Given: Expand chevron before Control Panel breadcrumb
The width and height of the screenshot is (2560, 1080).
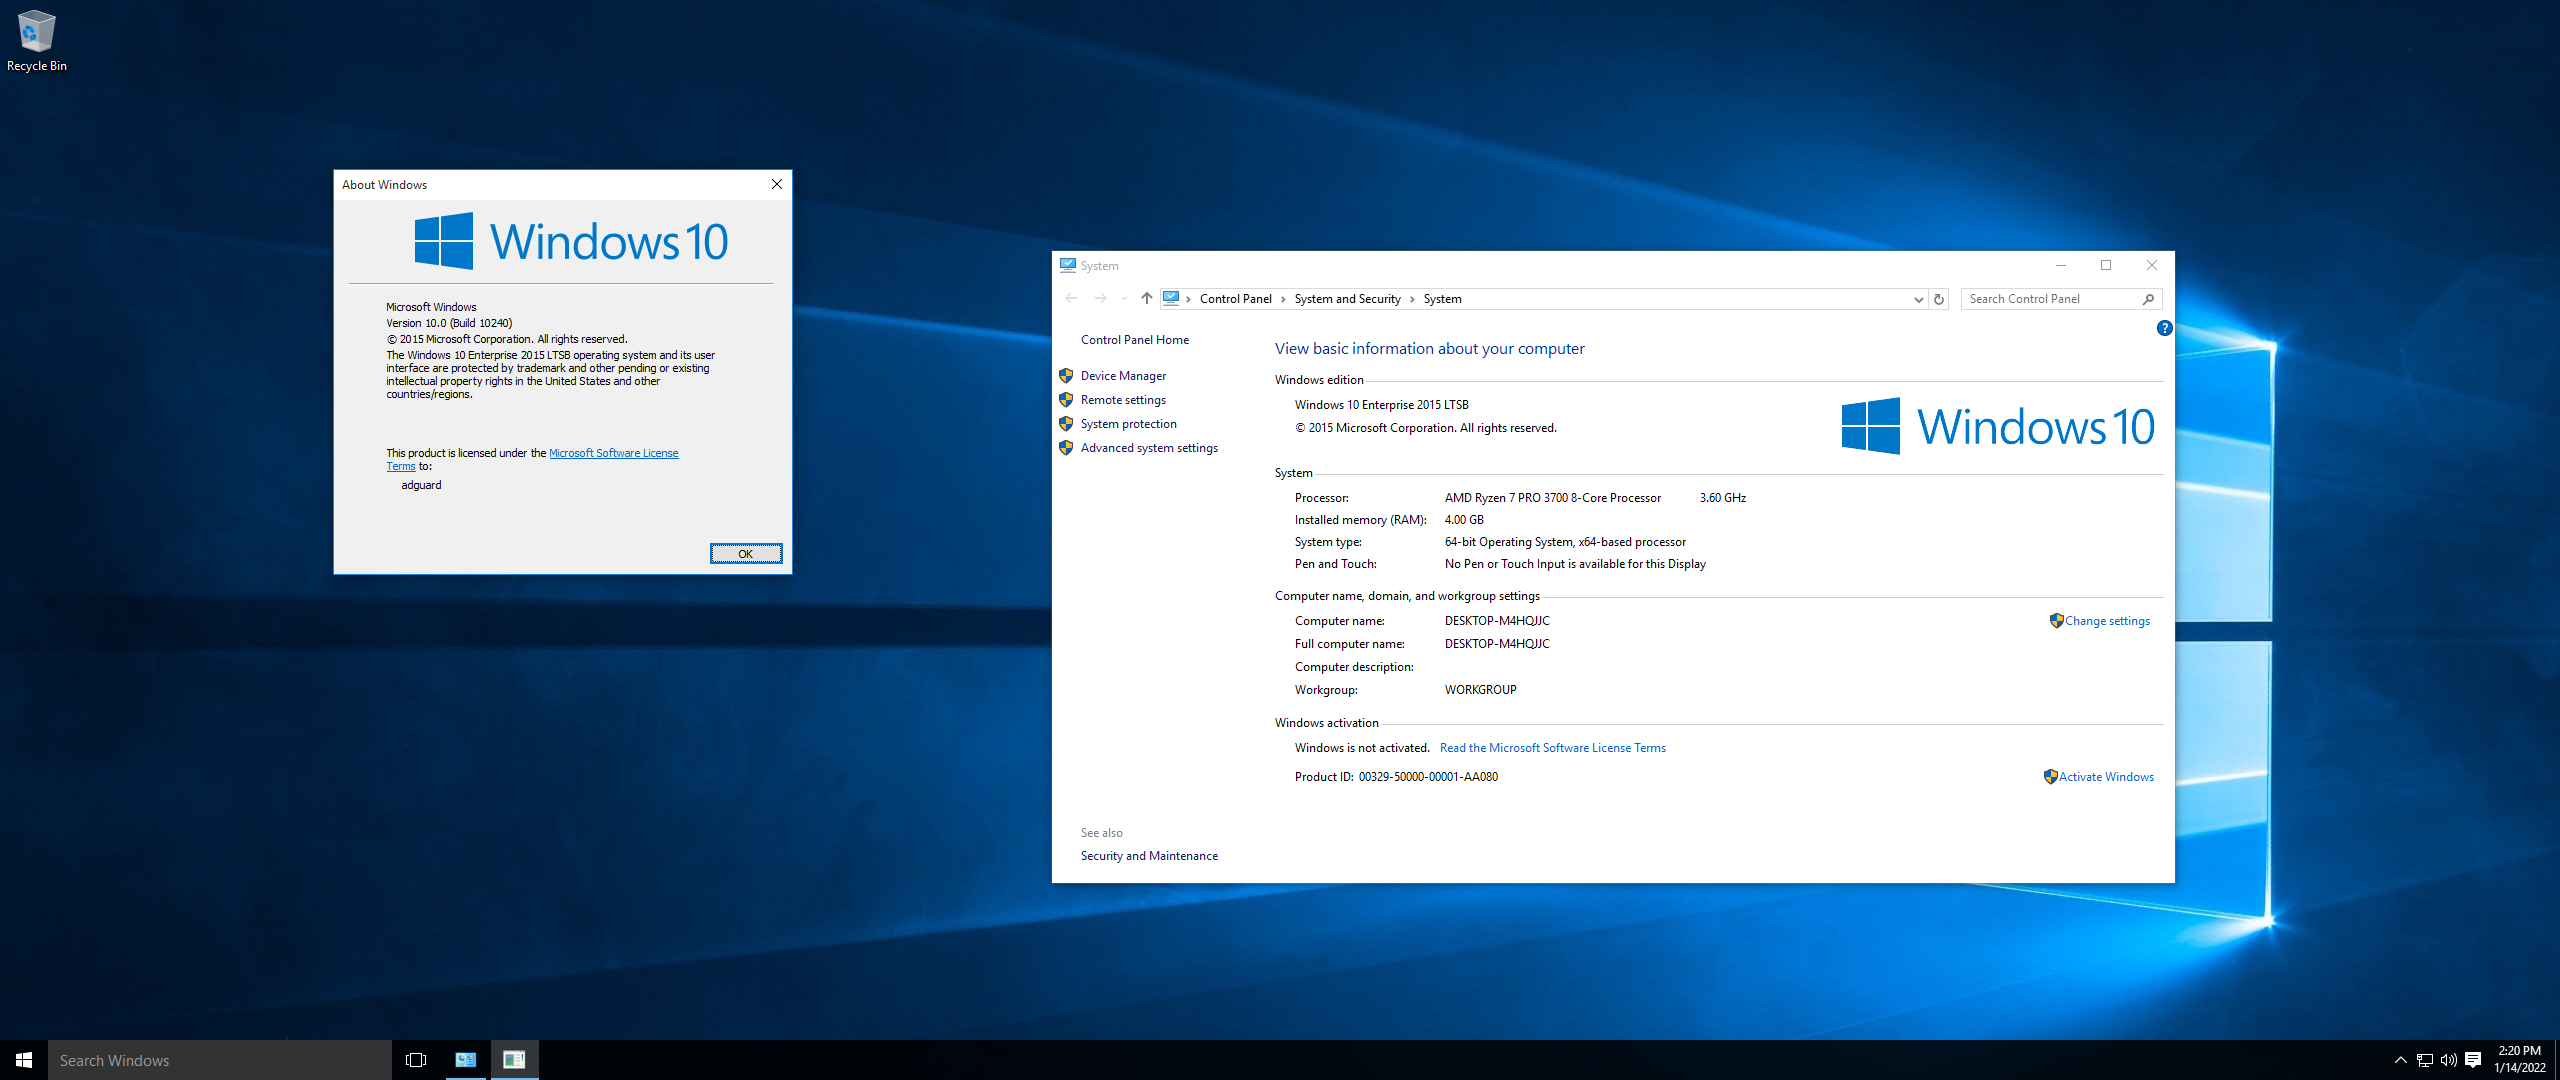Looking at the screenshot, I should click(1188, 299).
